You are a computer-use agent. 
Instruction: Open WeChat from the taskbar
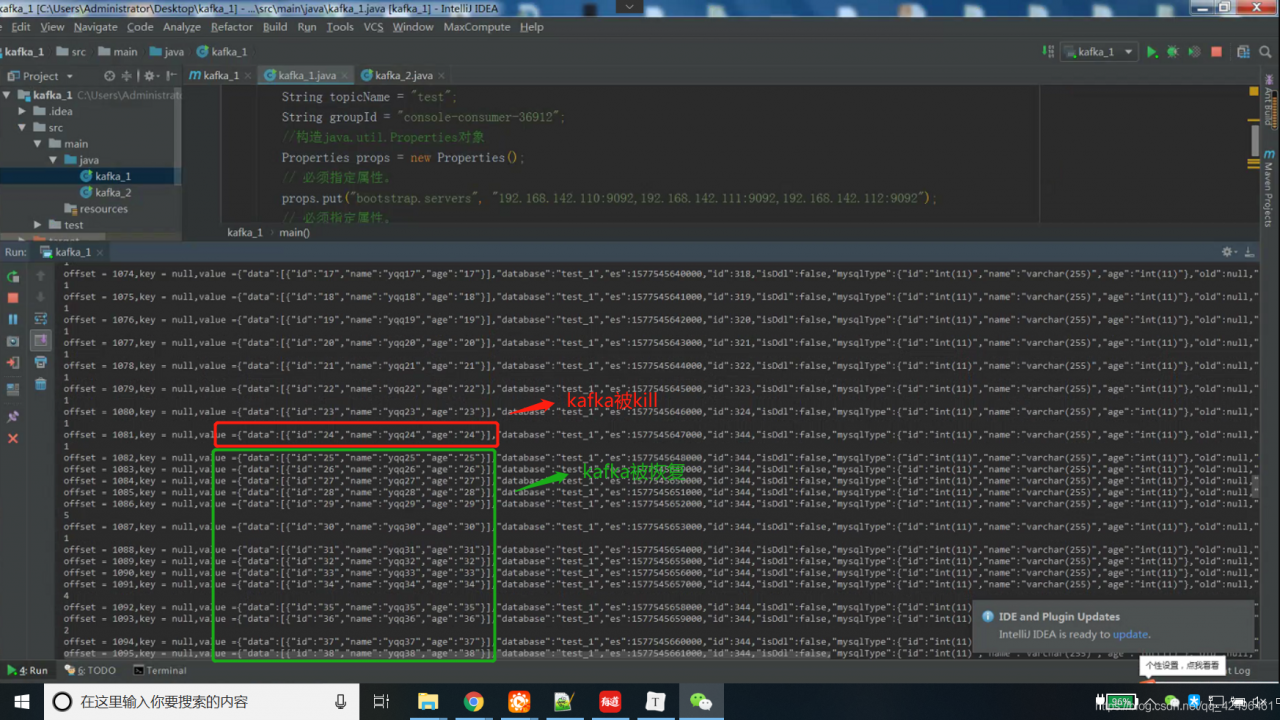coord(702,702)
